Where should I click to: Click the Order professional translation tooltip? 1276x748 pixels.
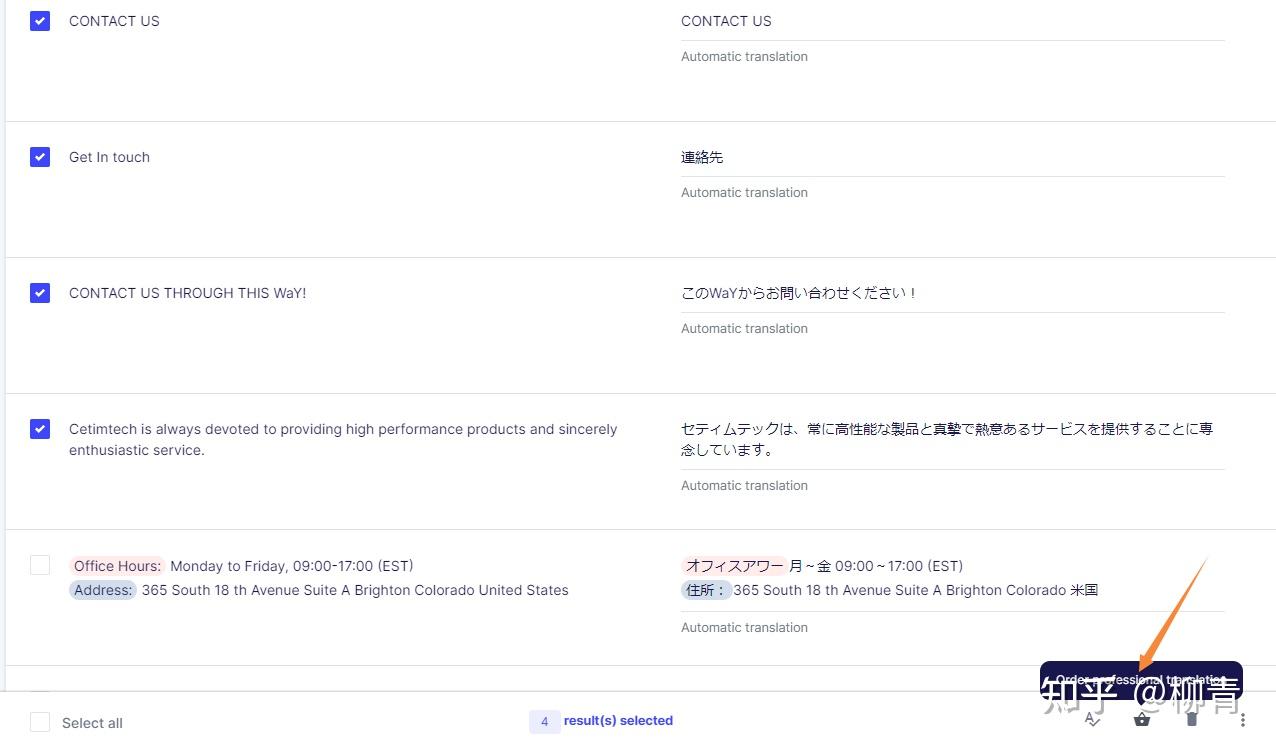click(1140, 679)
